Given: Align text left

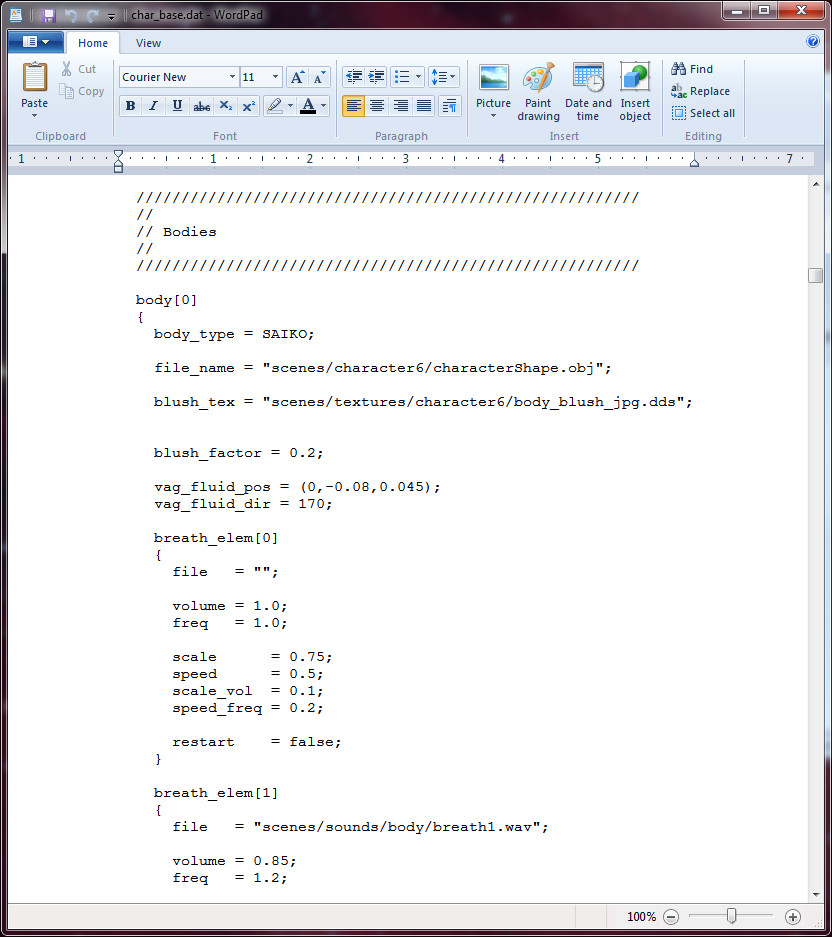Looking at the screenshot, I should pos(354,106).
